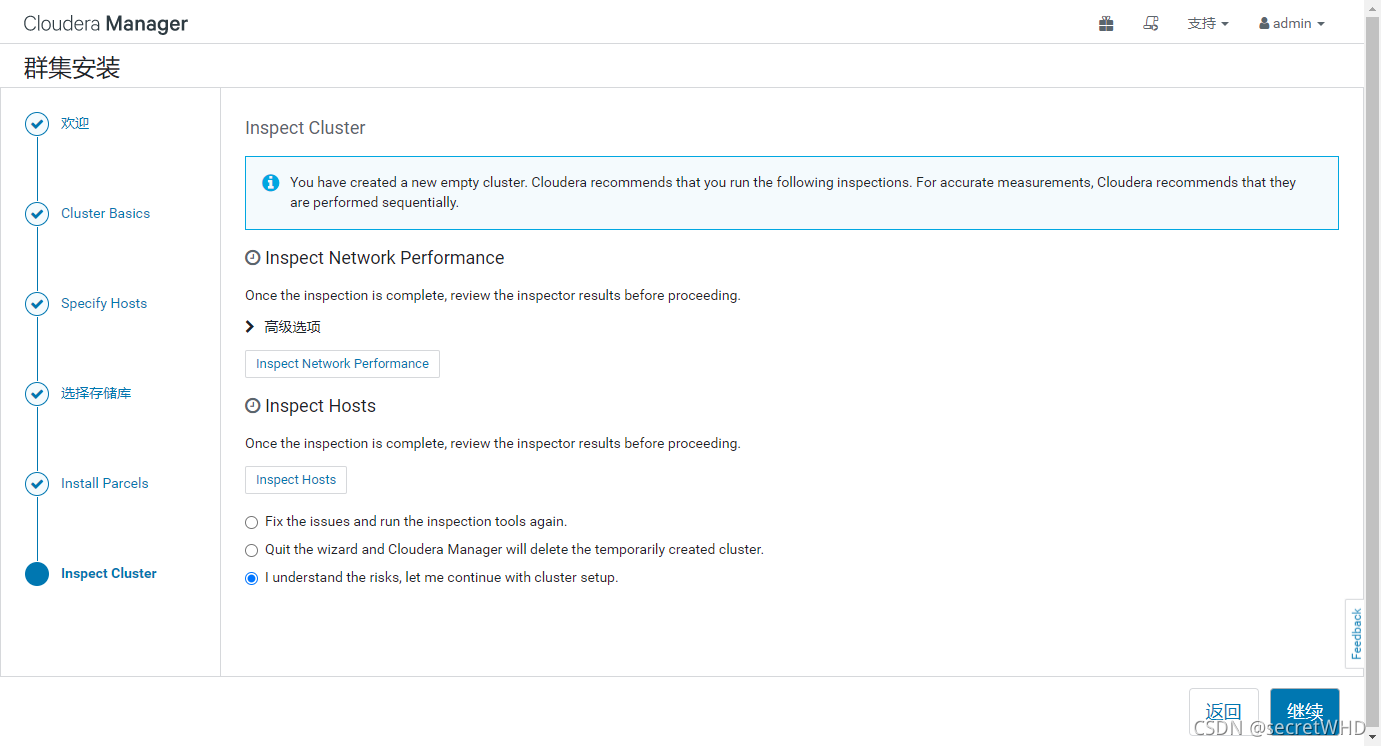
Task: Click the Cloudera Manager logo
Action: 106,23
